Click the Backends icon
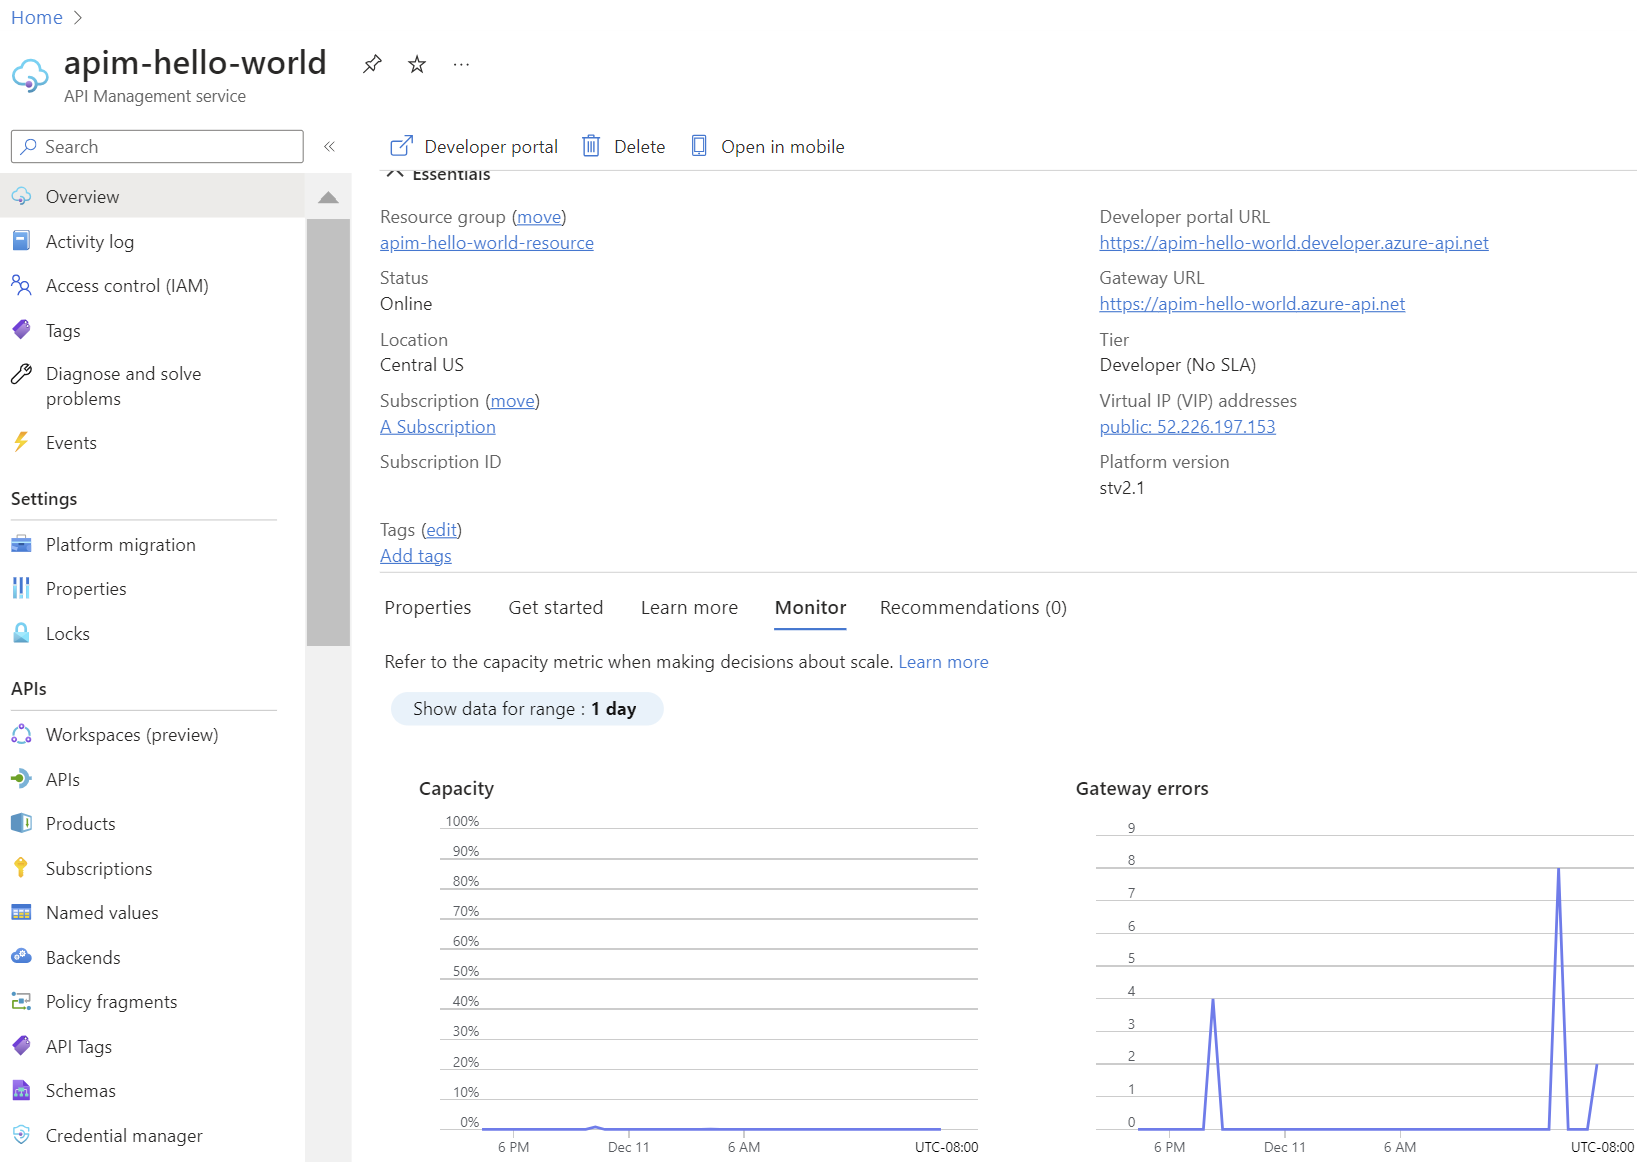 [x=21, y=957]
